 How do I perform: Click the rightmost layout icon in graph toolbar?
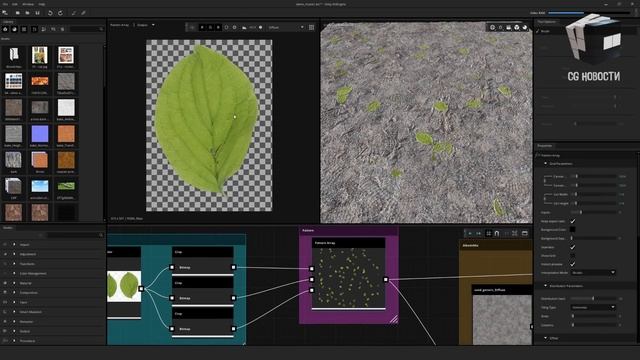tap(525, 233)
